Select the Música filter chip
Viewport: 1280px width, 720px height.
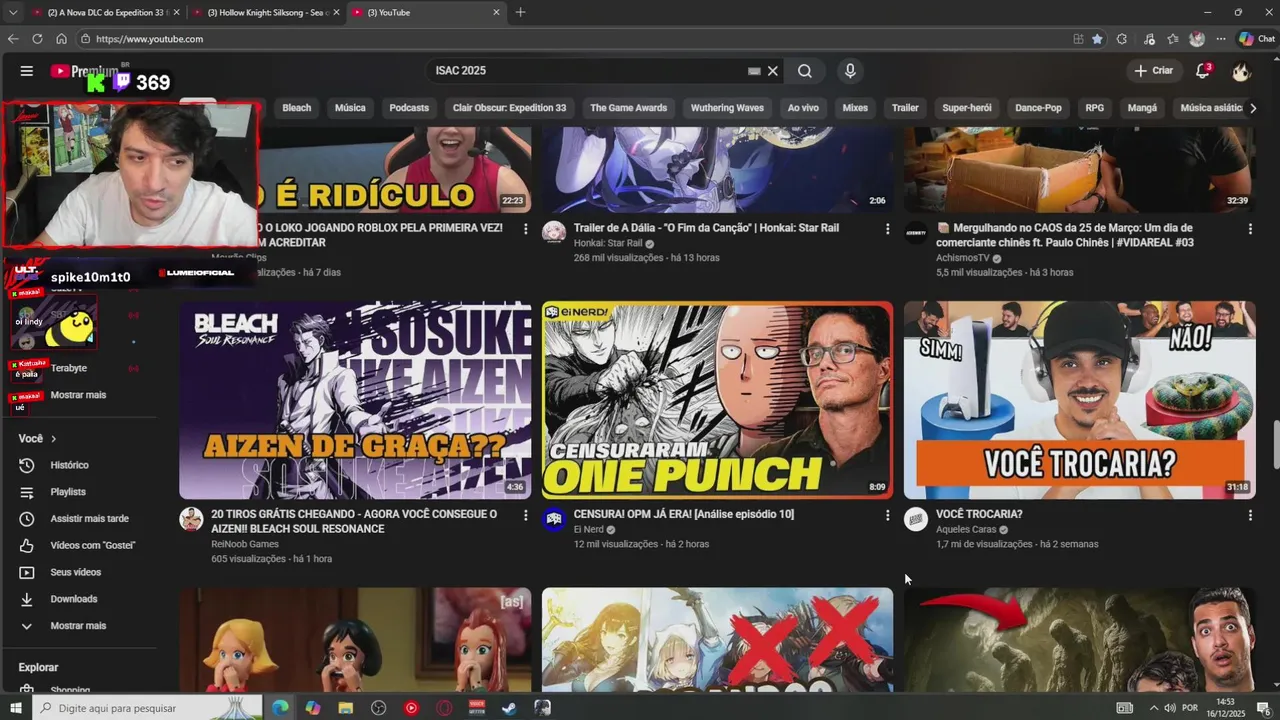[350, 108]
